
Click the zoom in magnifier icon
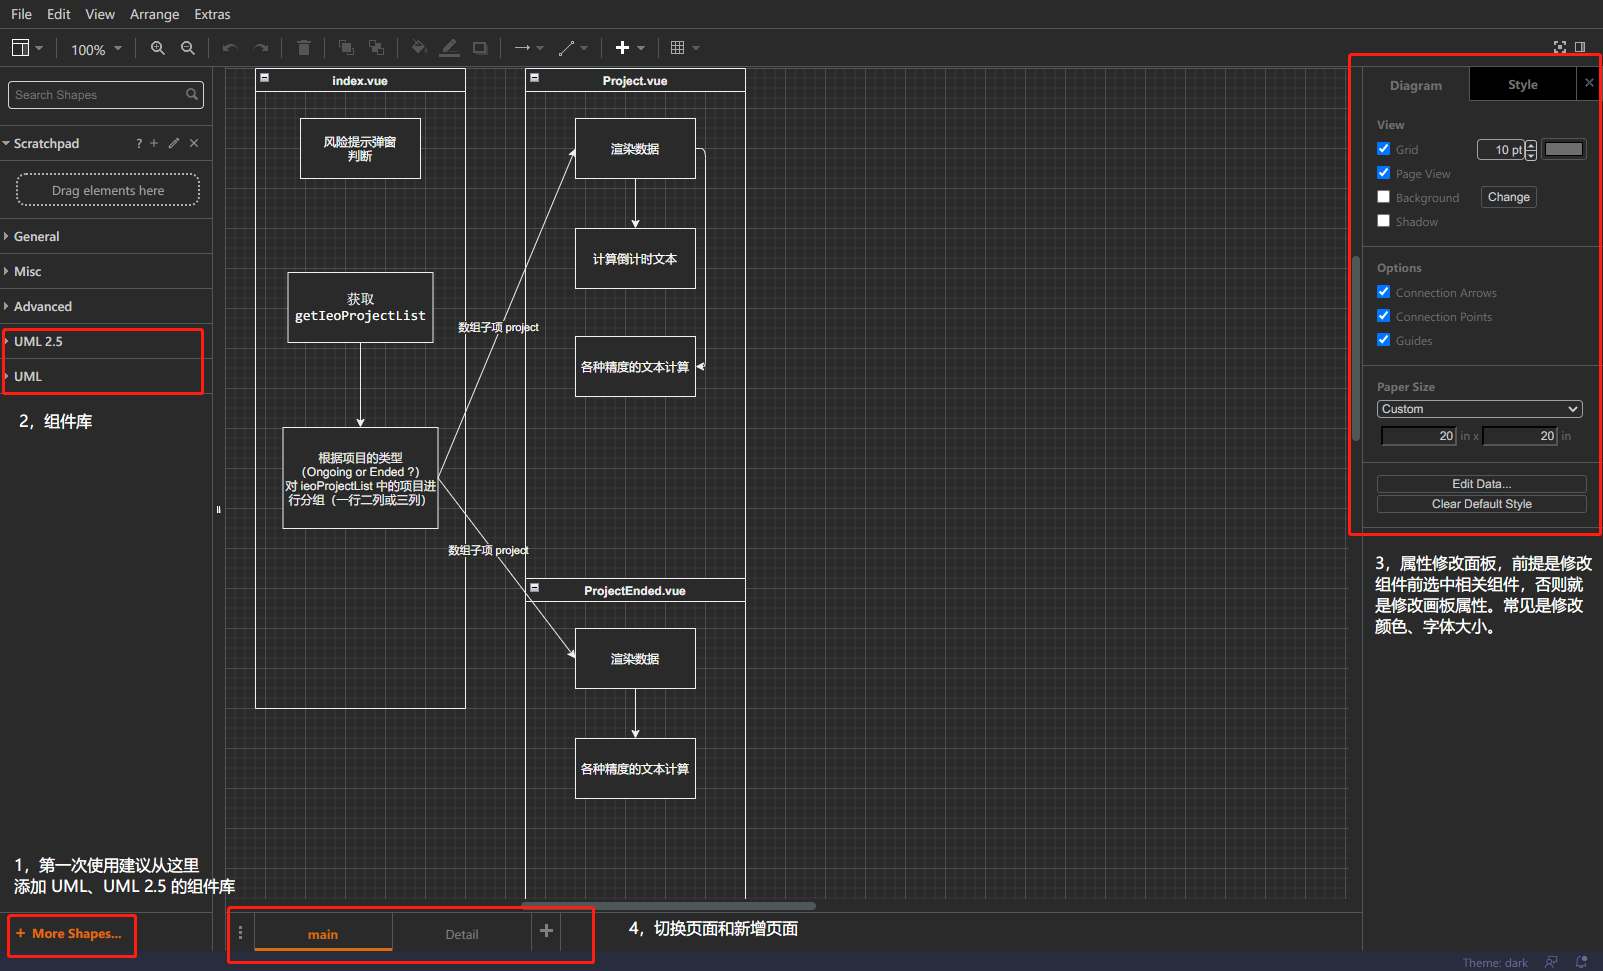pos(158,48)
